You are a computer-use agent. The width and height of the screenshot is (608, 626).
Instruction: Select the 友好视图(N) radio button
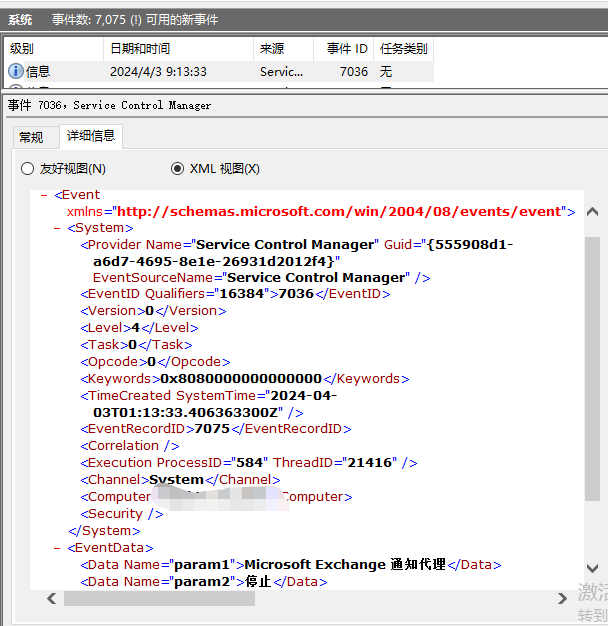[x=27, y=168]
